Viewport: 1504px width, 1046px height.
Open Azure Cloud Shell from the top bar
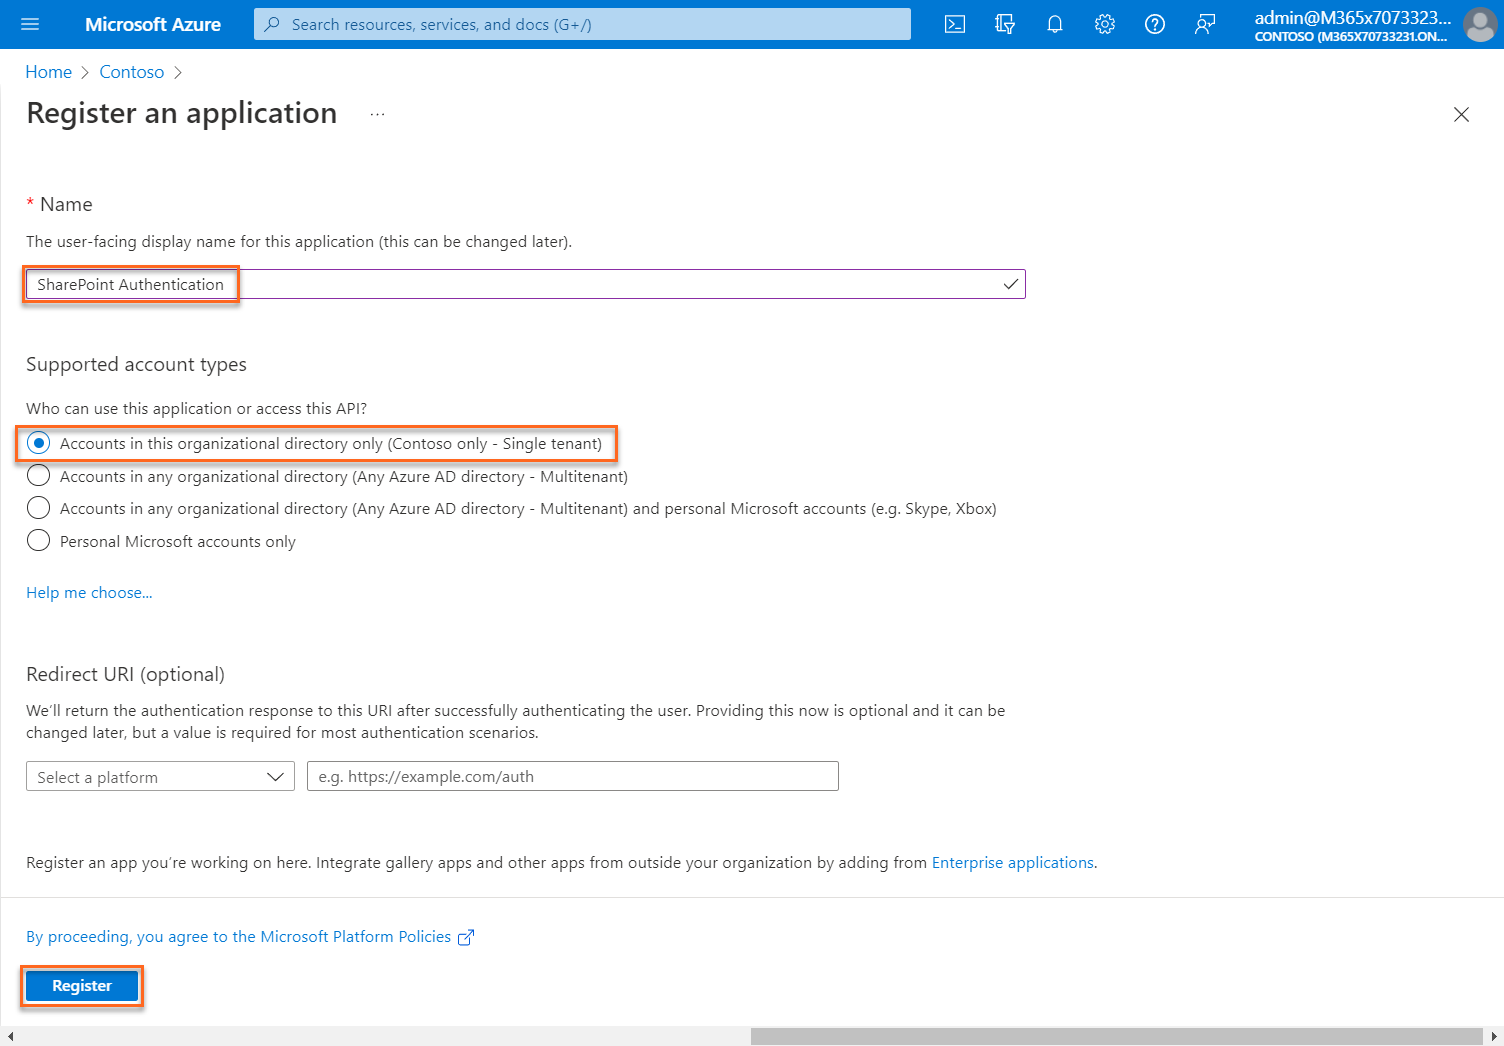pos(954,24)
